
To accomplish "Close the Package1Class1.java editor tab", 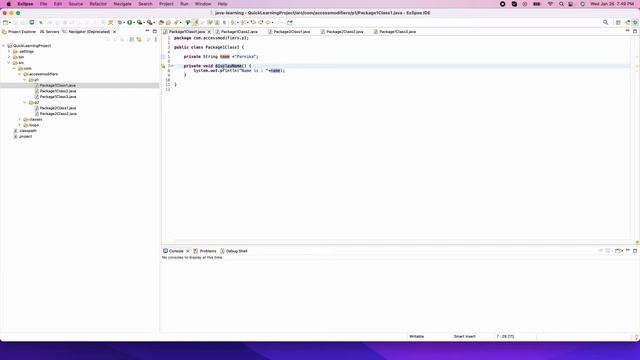I will pyautogui.click(x=209, y=31).
